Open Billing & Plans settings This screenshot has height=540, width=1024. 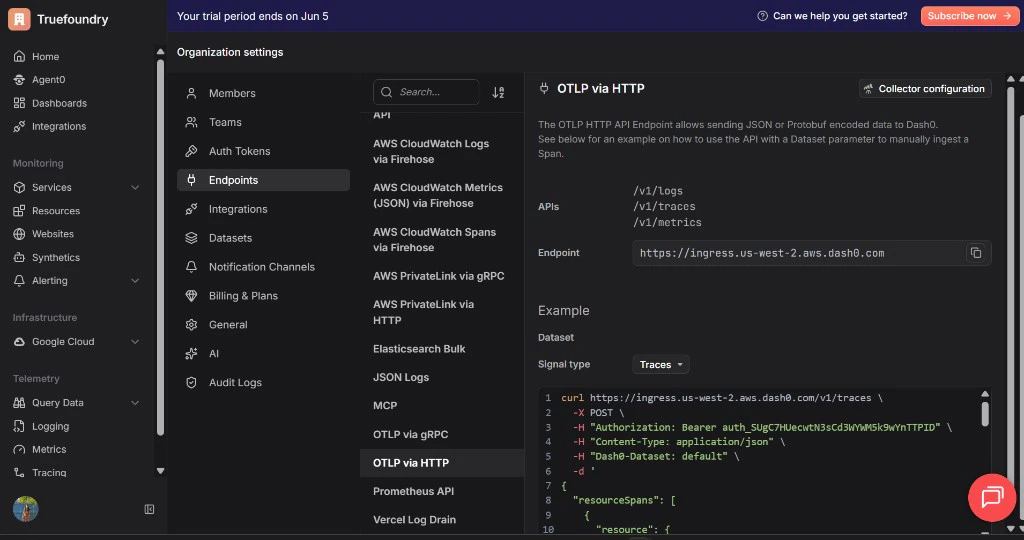pyautogui.click(x=263, y=296)
